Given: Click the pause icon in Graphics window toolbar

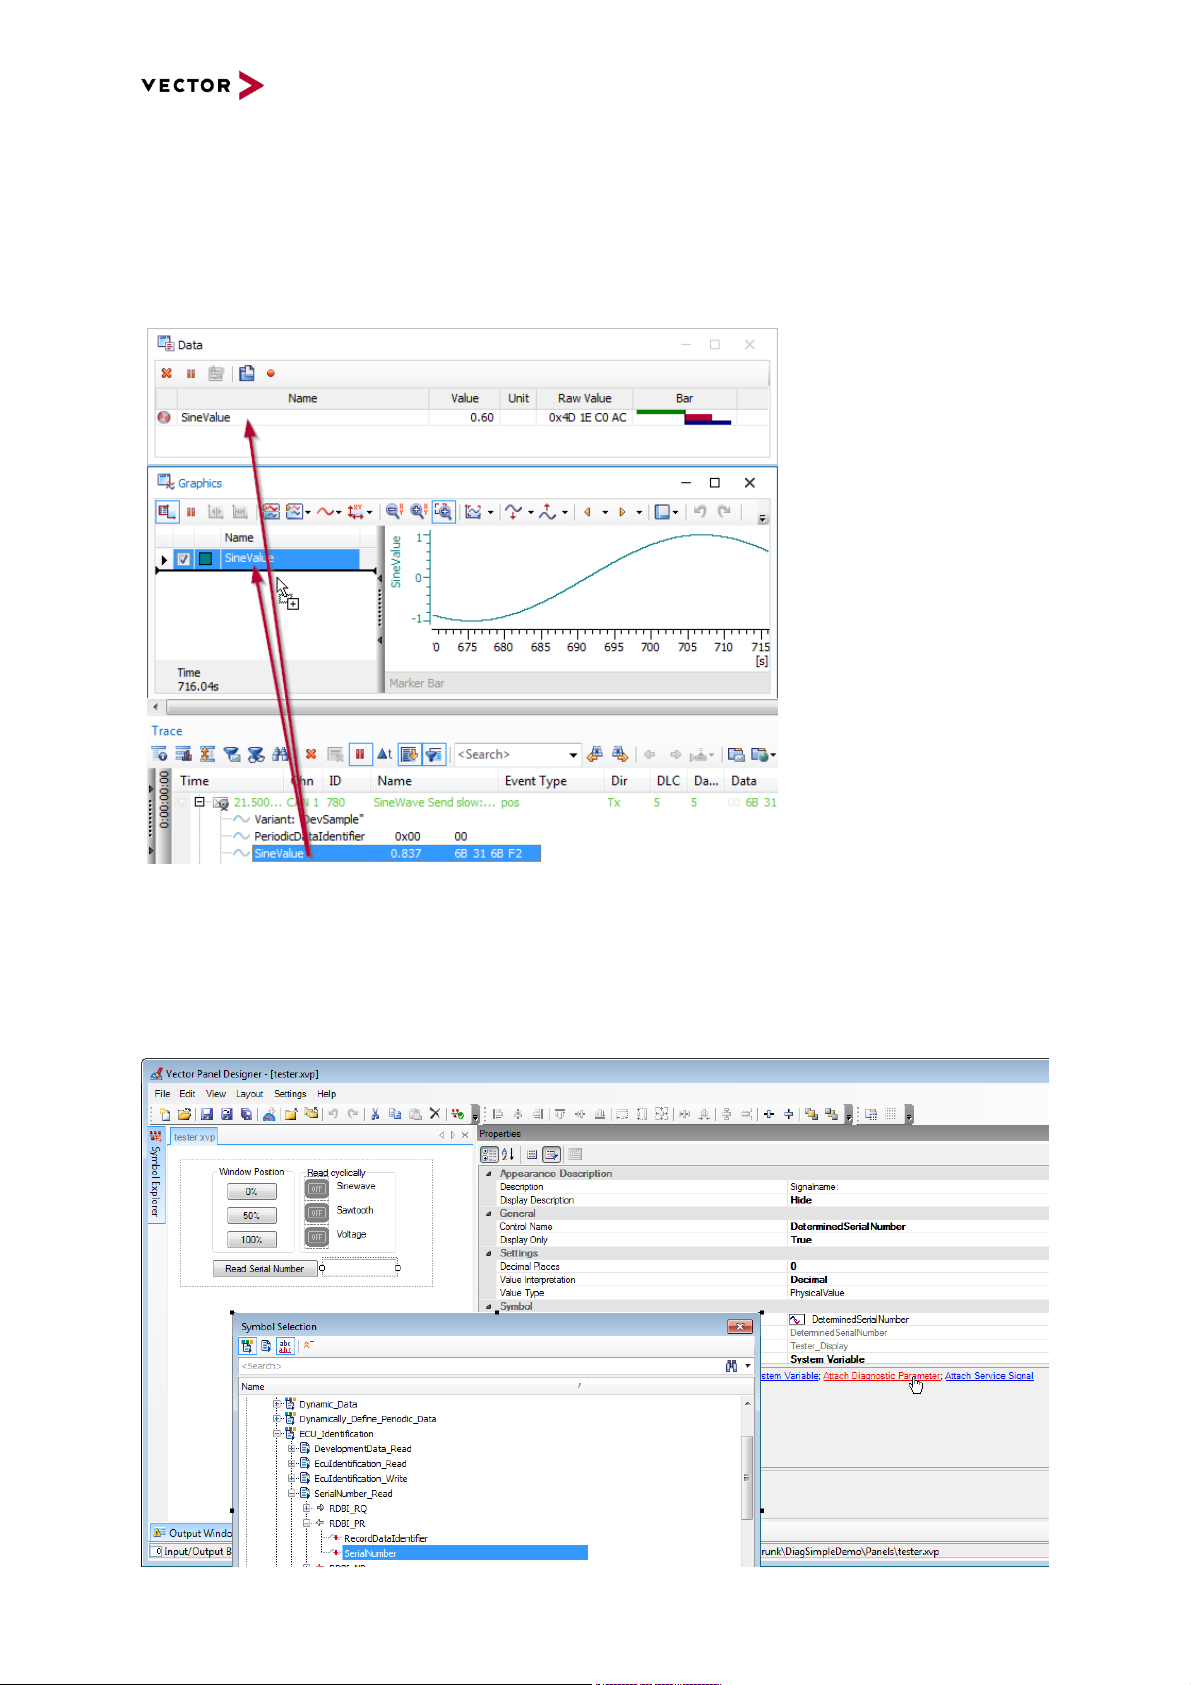Looking at the screenshot, I should pyautogui.click(x=190, y=512).
